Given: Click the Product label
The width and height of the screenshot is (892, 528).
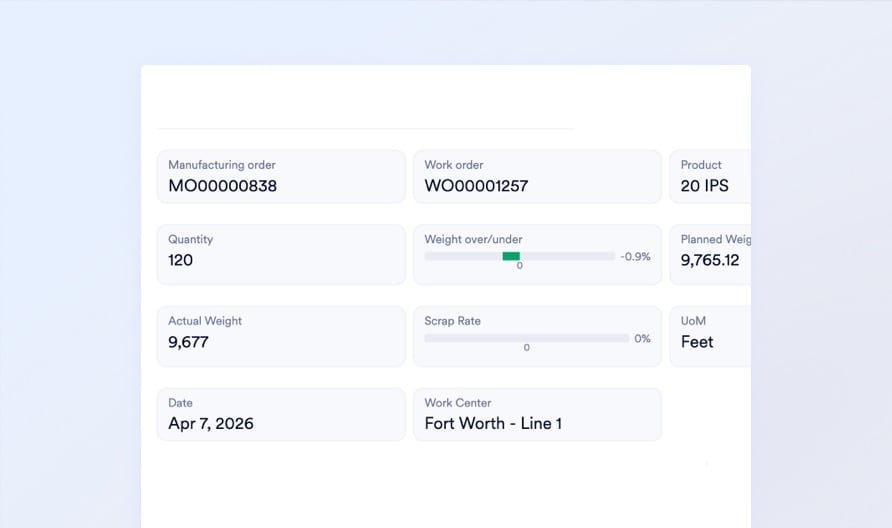Looking at the screenshot, I should point(701,165).
